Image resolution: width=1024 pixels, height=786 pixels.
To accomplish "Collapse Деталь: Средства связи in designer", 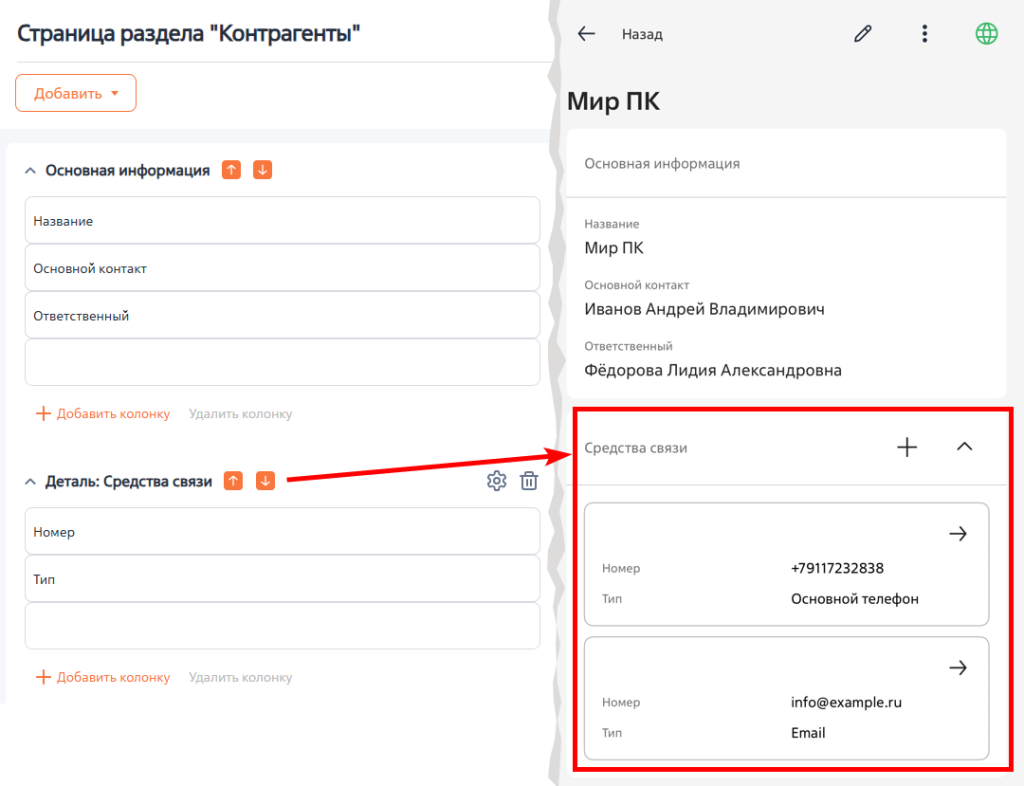I will click(30, 482).
